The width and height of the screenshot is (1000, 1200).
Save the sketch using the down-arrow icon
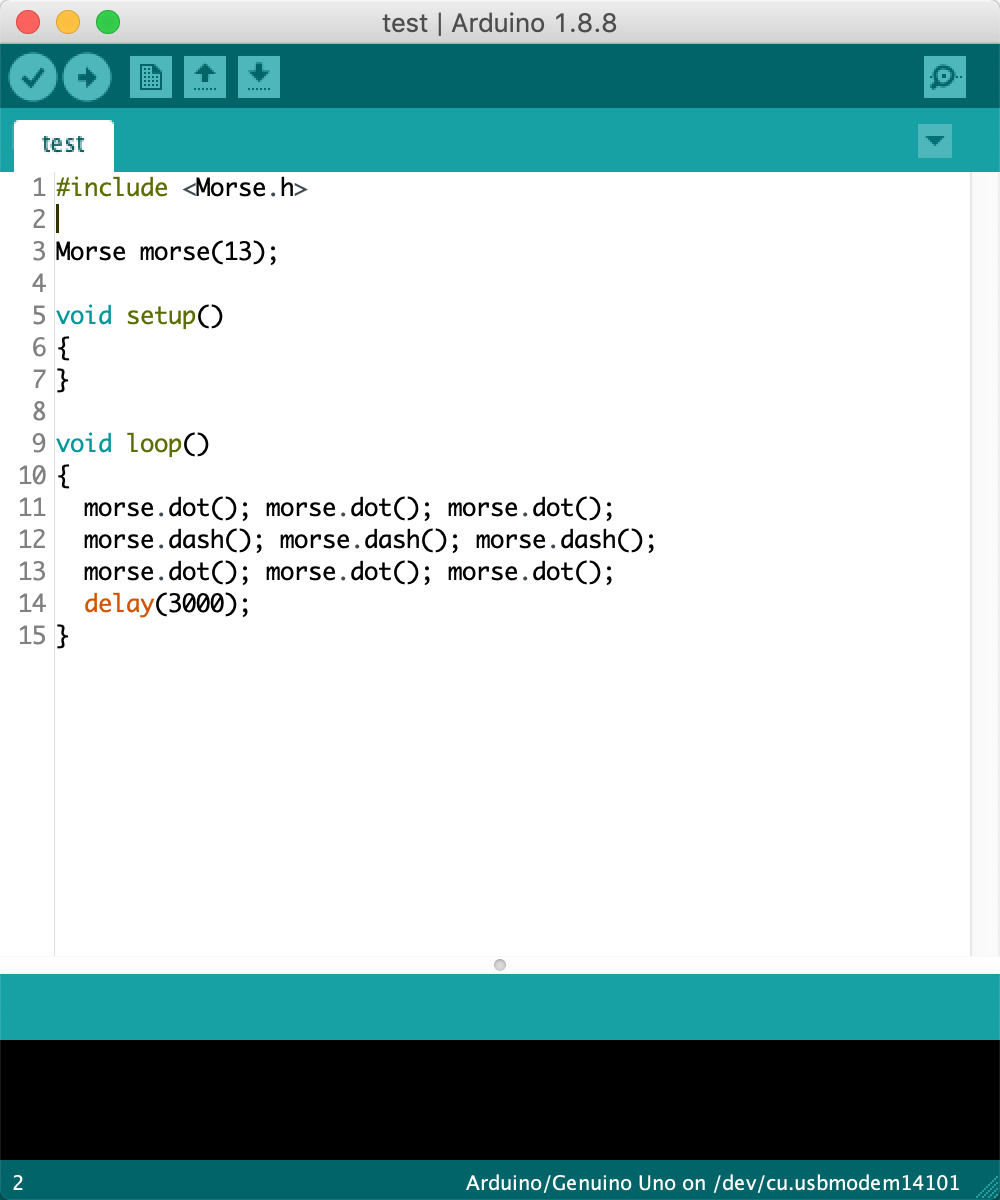pos(259,77)
